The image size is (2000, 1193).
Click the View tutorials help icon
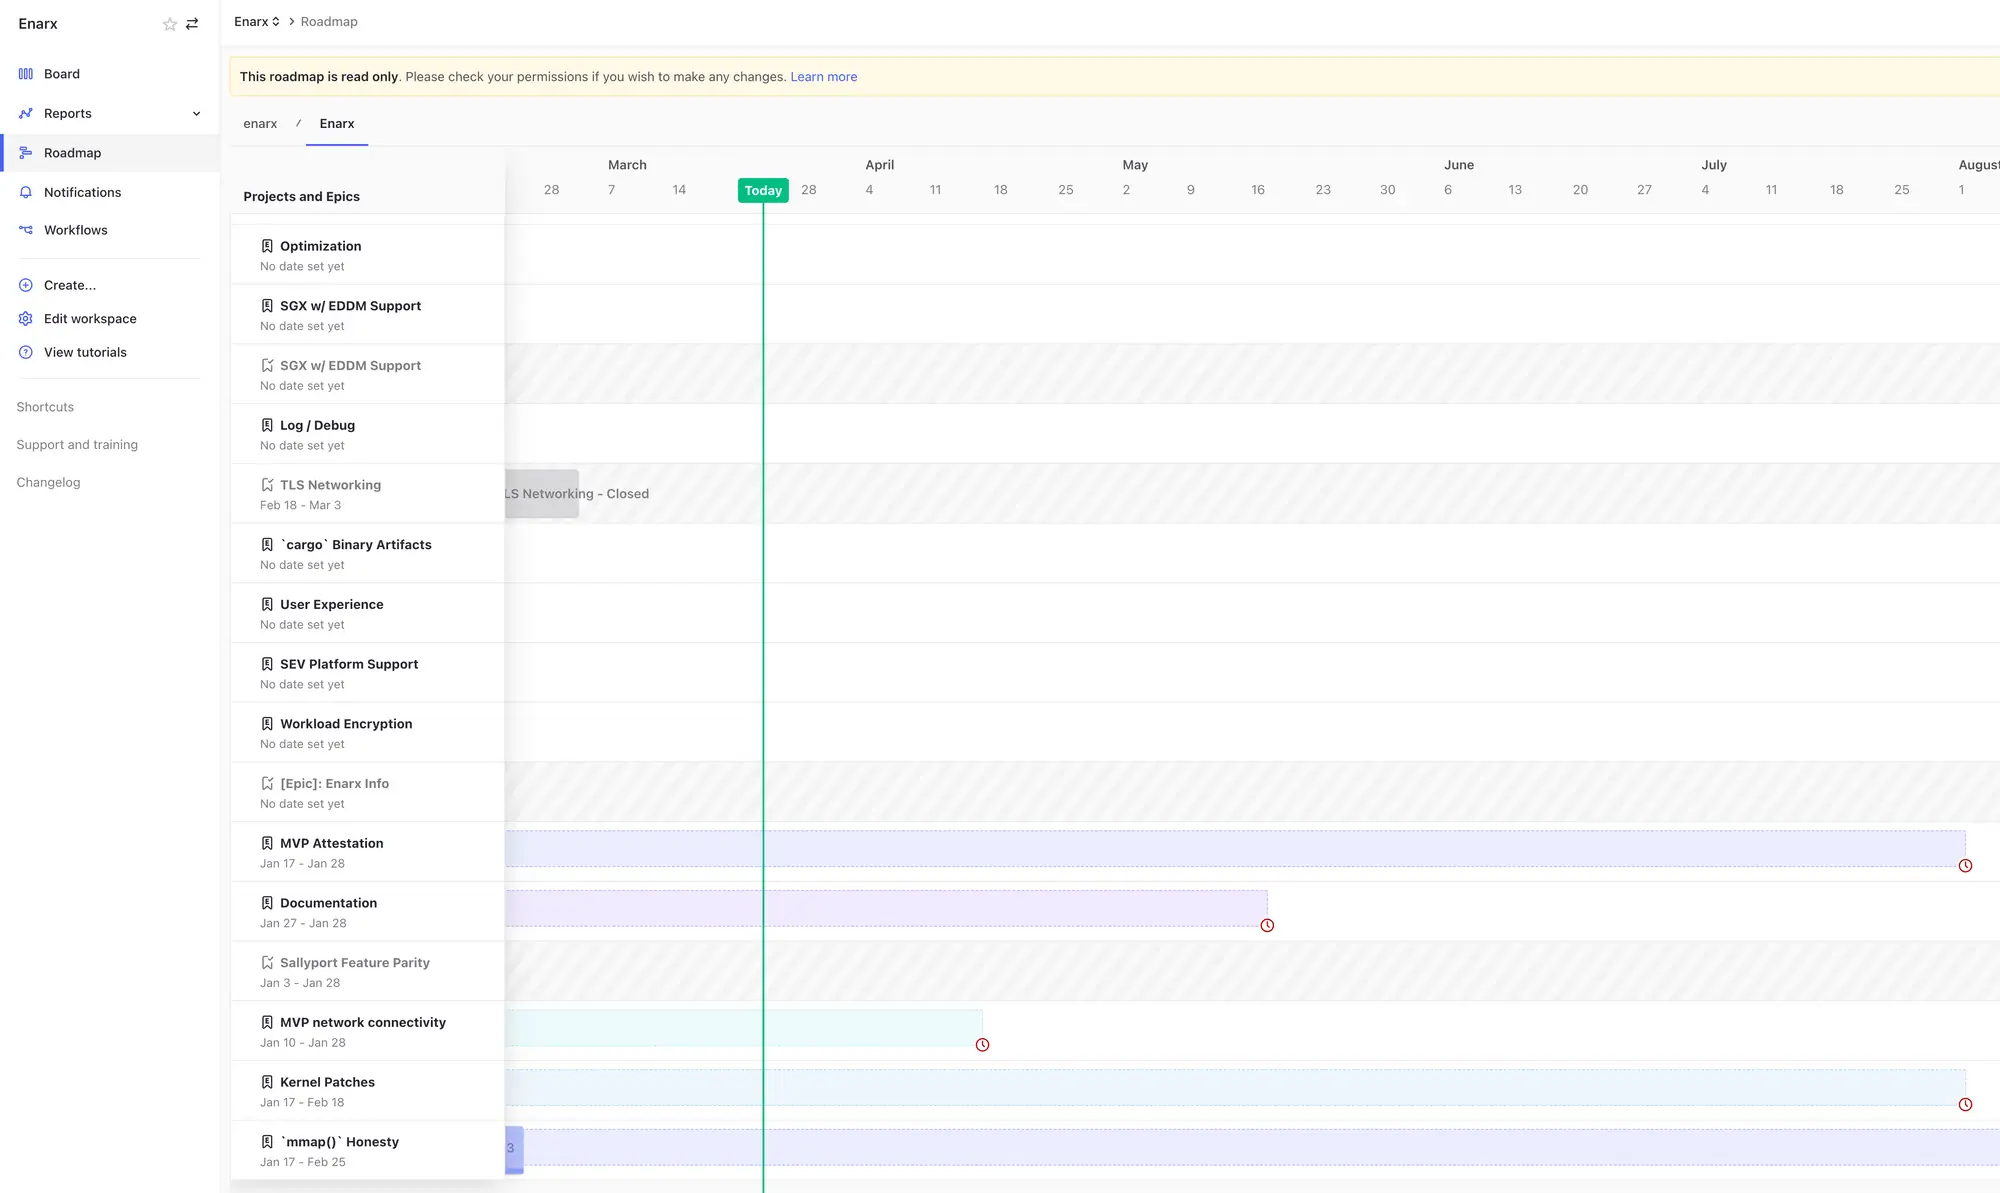26,352
